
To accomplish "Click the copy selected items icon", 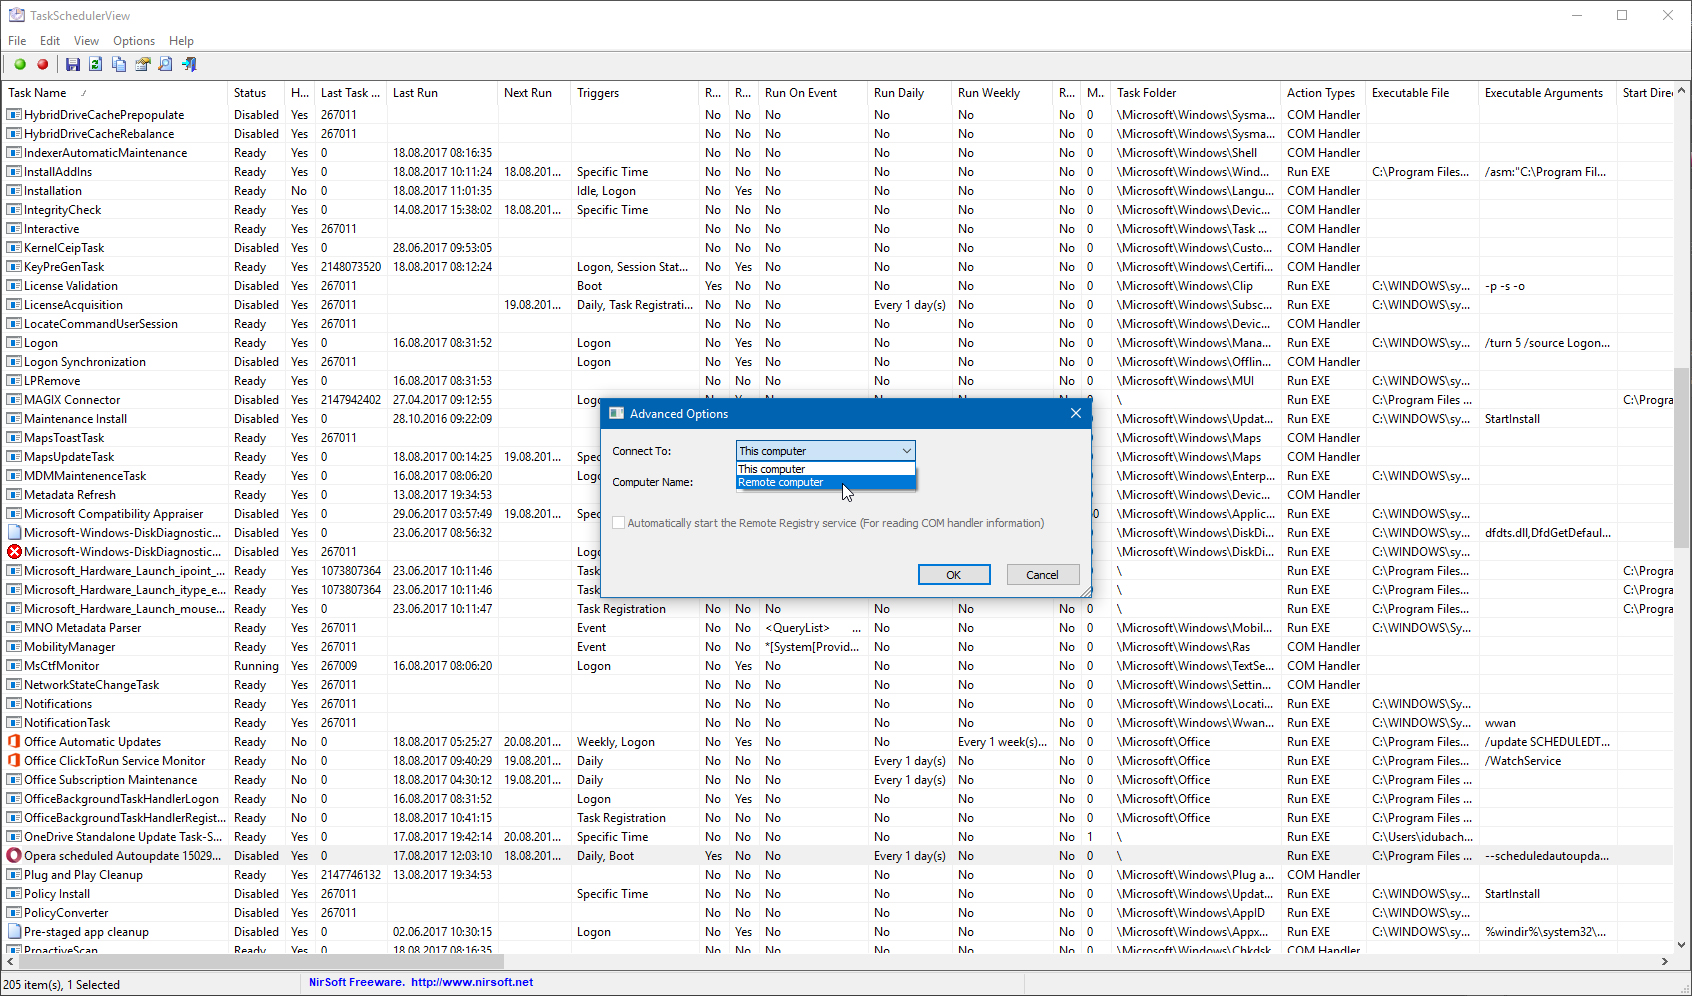I will [119, 65].
